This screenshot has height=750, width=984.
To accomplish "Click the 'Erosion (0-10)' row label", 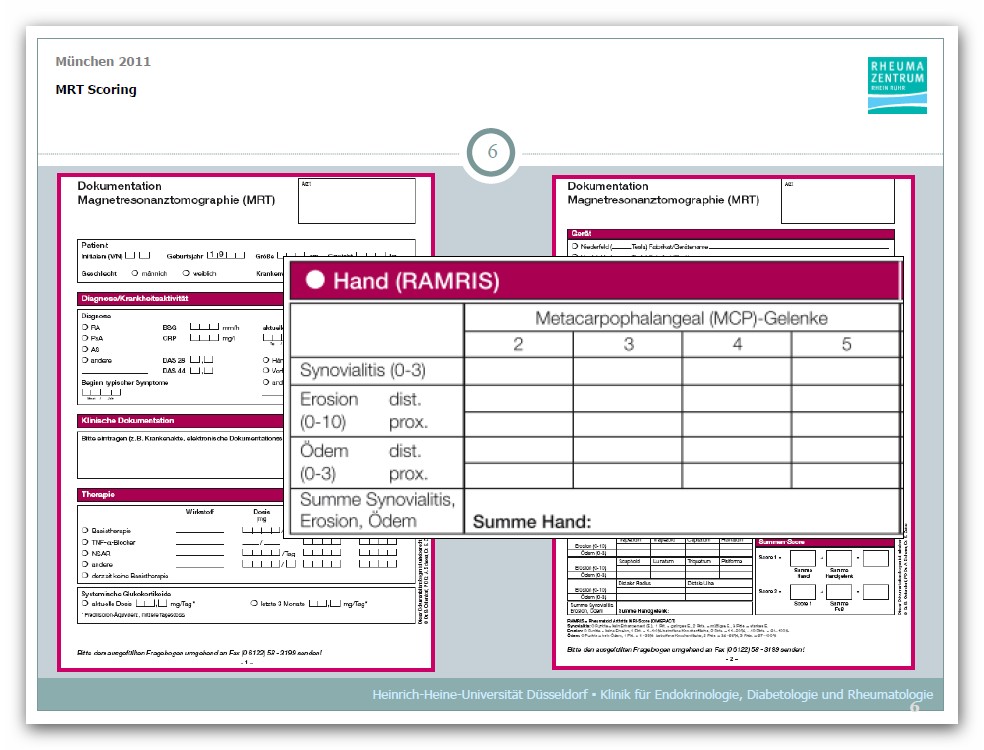I will click(329, 410).
